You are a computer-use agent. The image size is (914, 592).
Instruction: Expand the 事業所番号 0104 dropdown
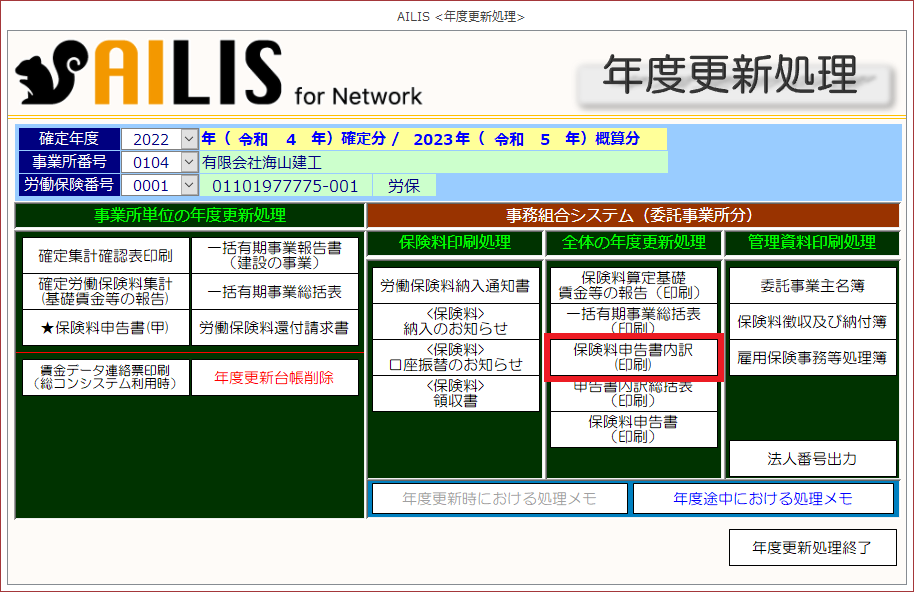pyautogui.click(x=189, y=162)
